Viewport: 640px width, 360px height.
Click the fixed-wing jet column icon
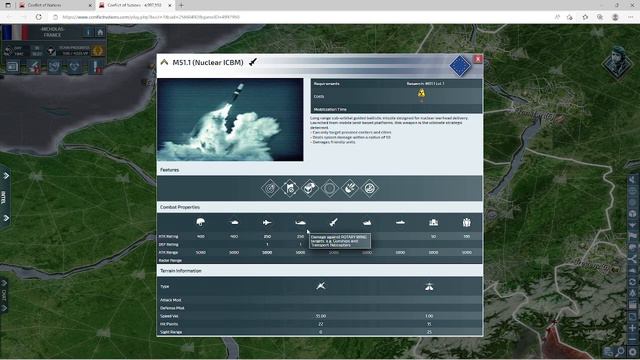[x=267, y=222]
